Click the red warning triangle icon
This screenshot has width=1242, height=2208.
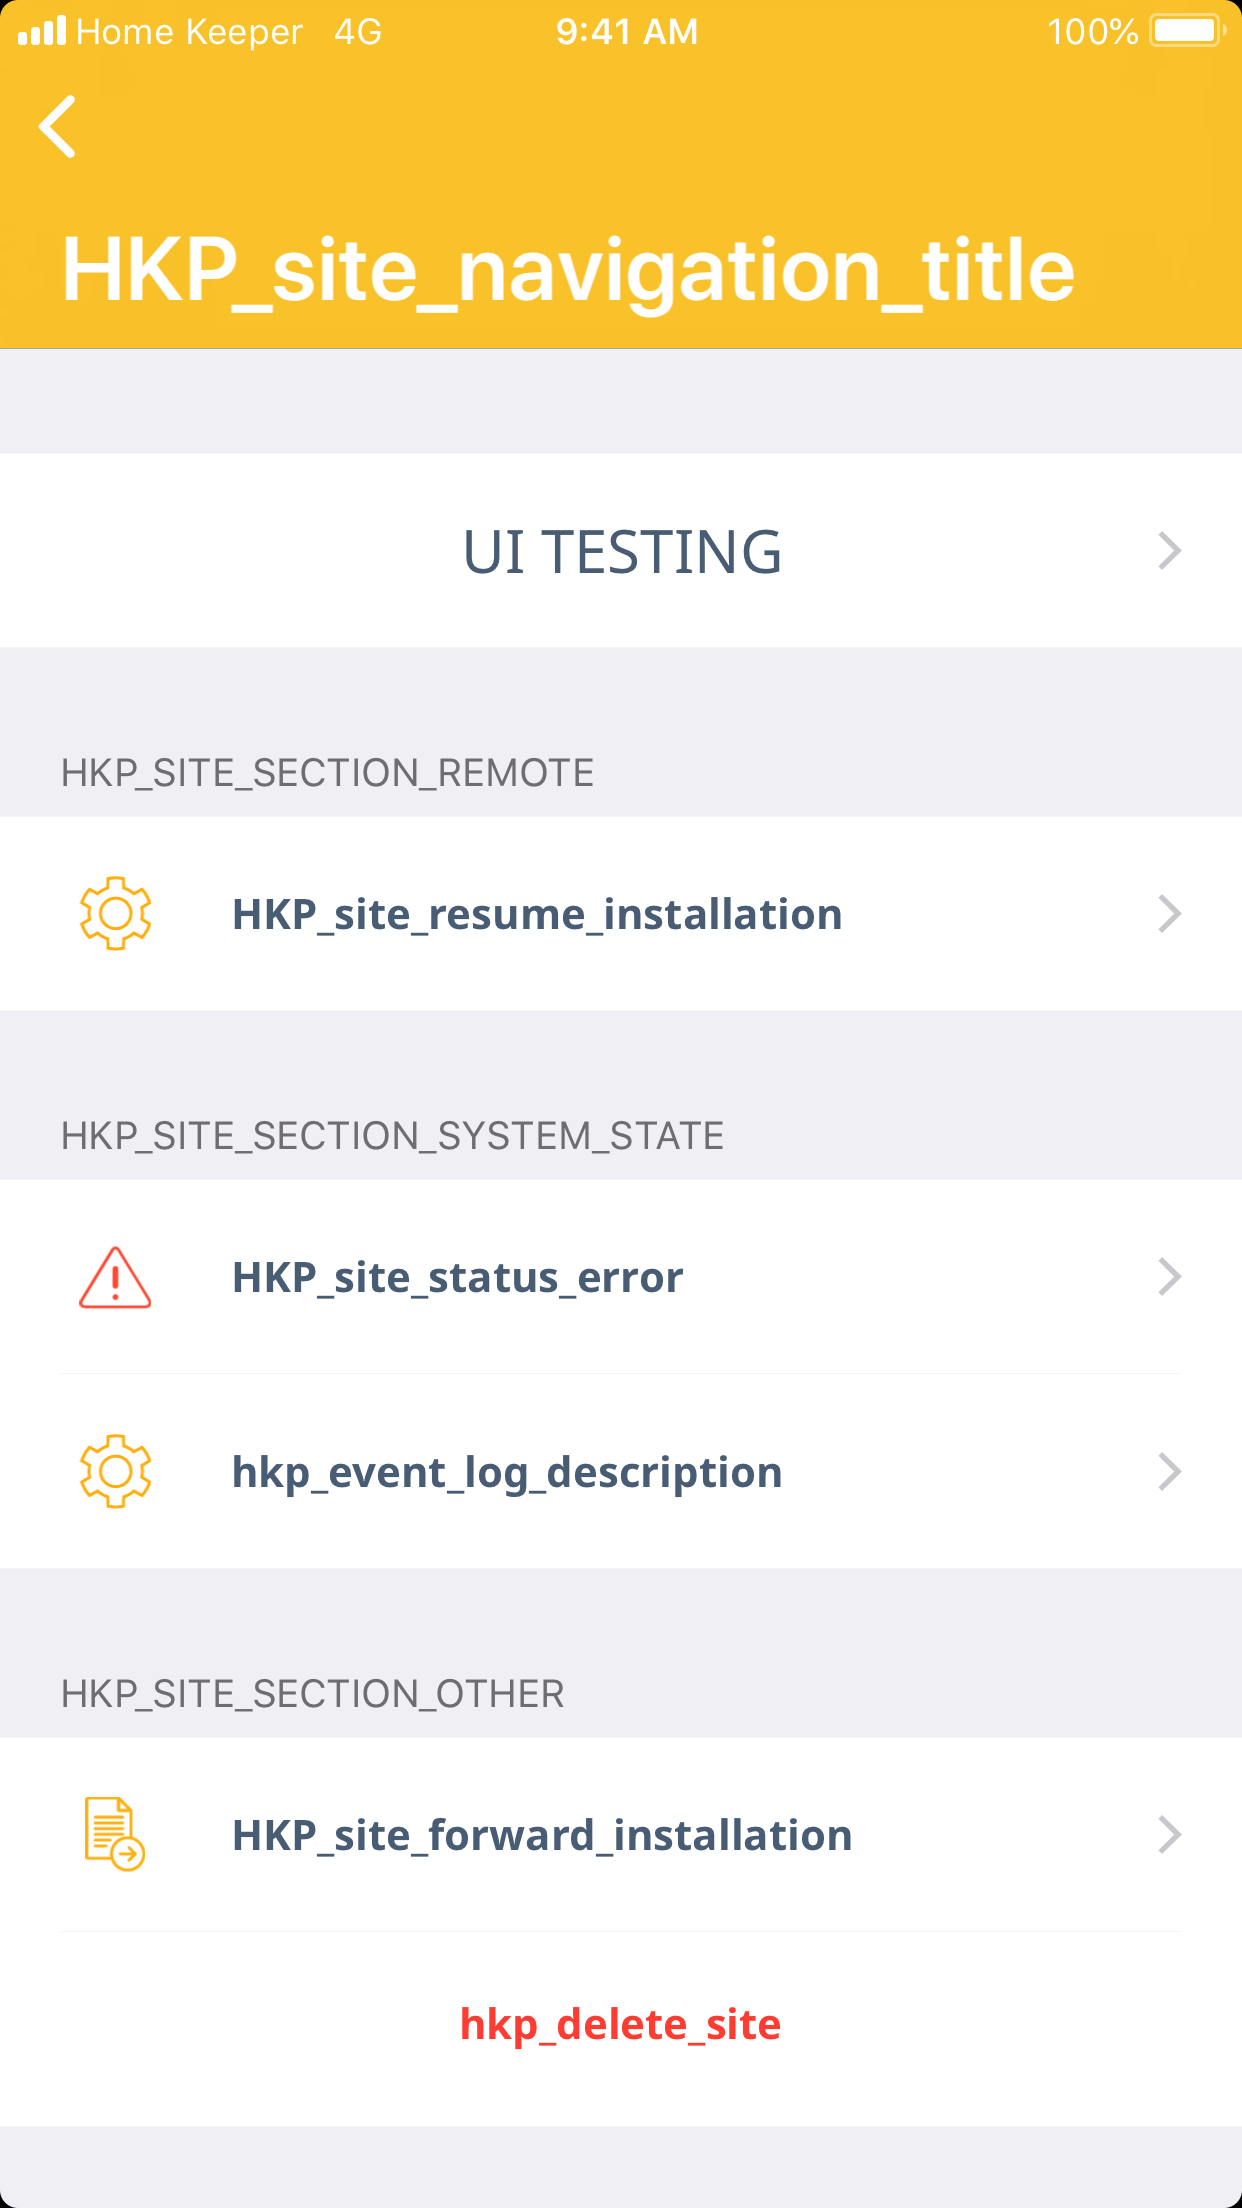click(115, 1278)
